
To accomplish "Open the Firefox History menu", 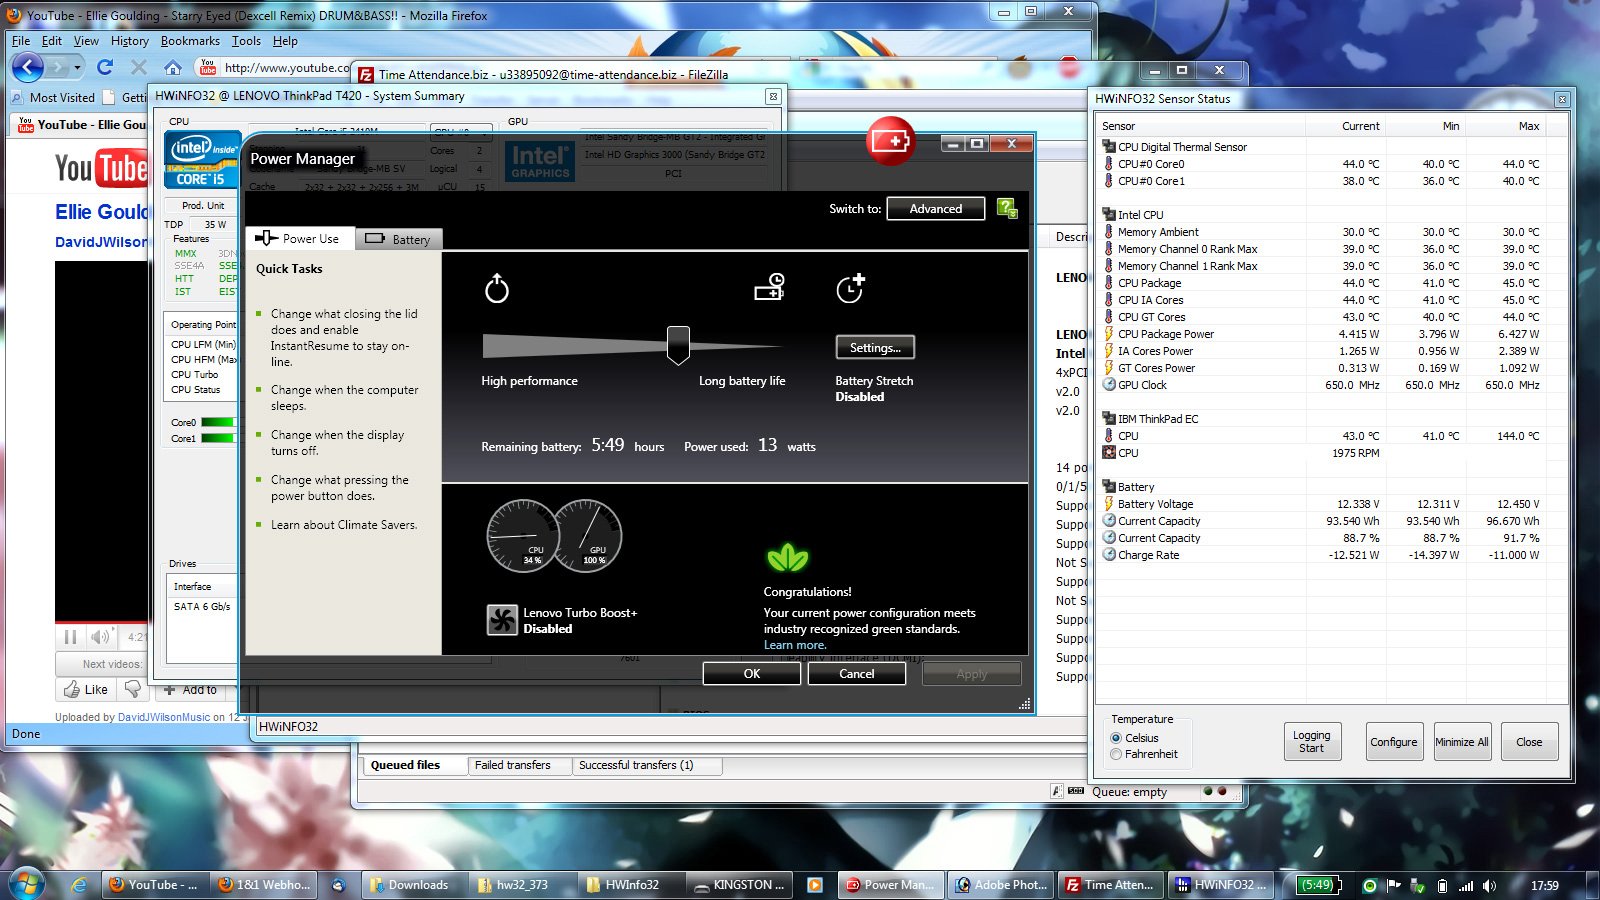I will 129,41.
